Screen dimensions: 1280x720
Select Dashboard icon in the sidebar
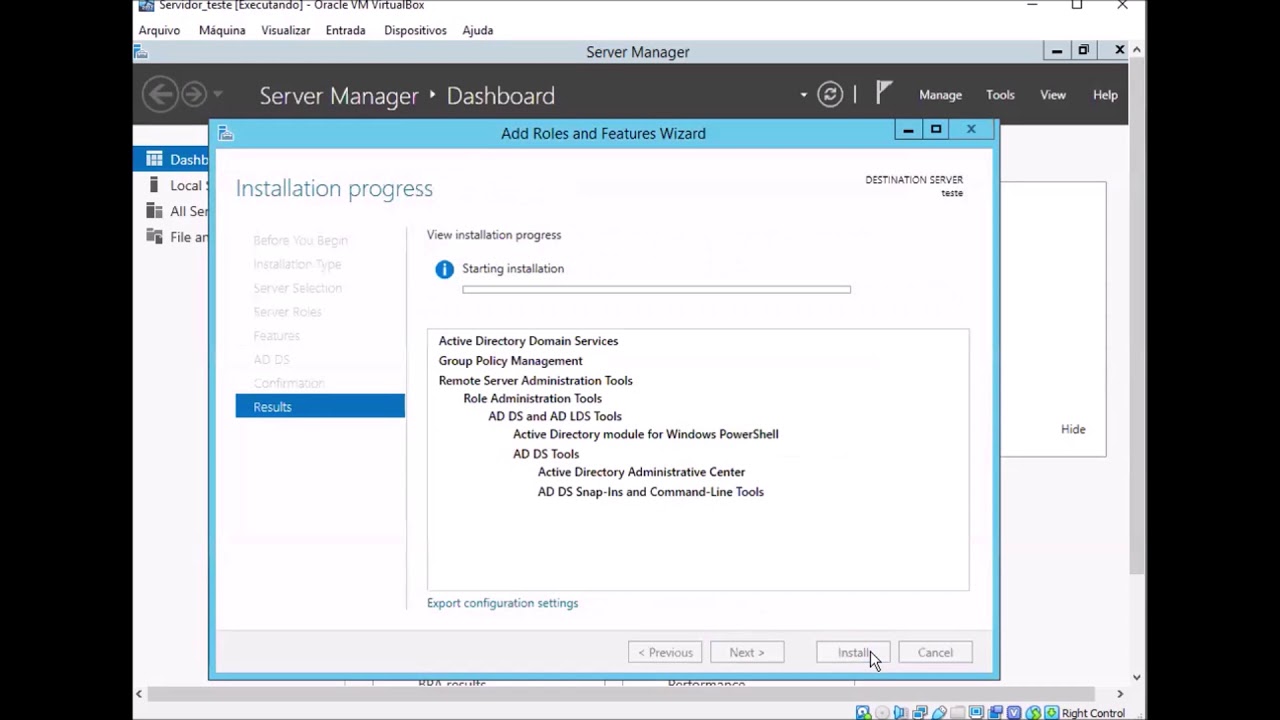[154, 159]
